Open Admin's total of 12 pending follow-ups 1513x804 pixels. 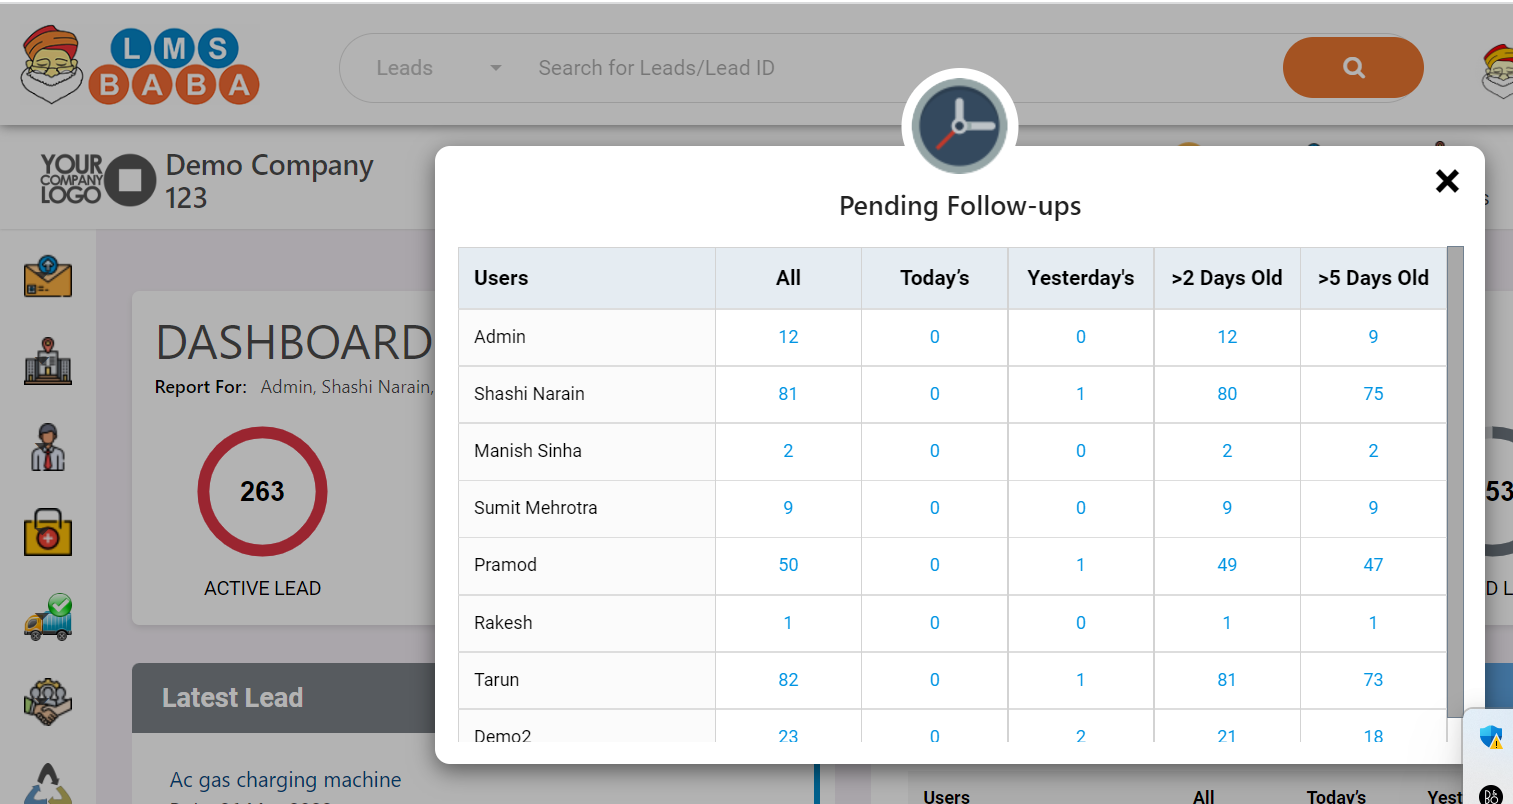pyautogui.click(x=788, y=336)
